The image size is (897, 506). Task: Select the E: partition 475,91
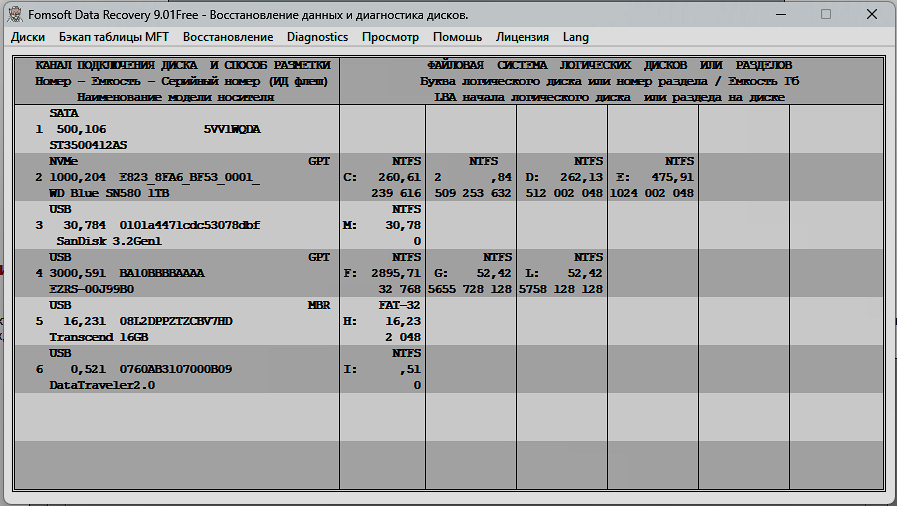(x=653, y=178)
